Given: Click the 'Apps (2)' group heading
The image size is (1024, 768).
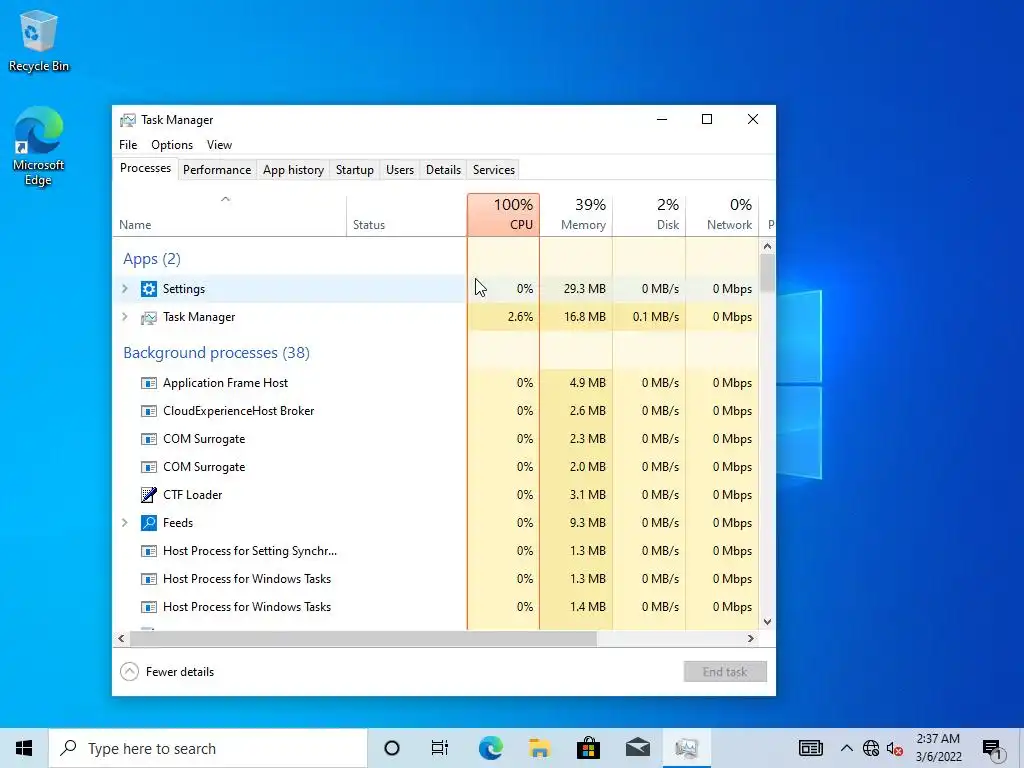Looking at the screenshot, I should click(x=152, y=259).
